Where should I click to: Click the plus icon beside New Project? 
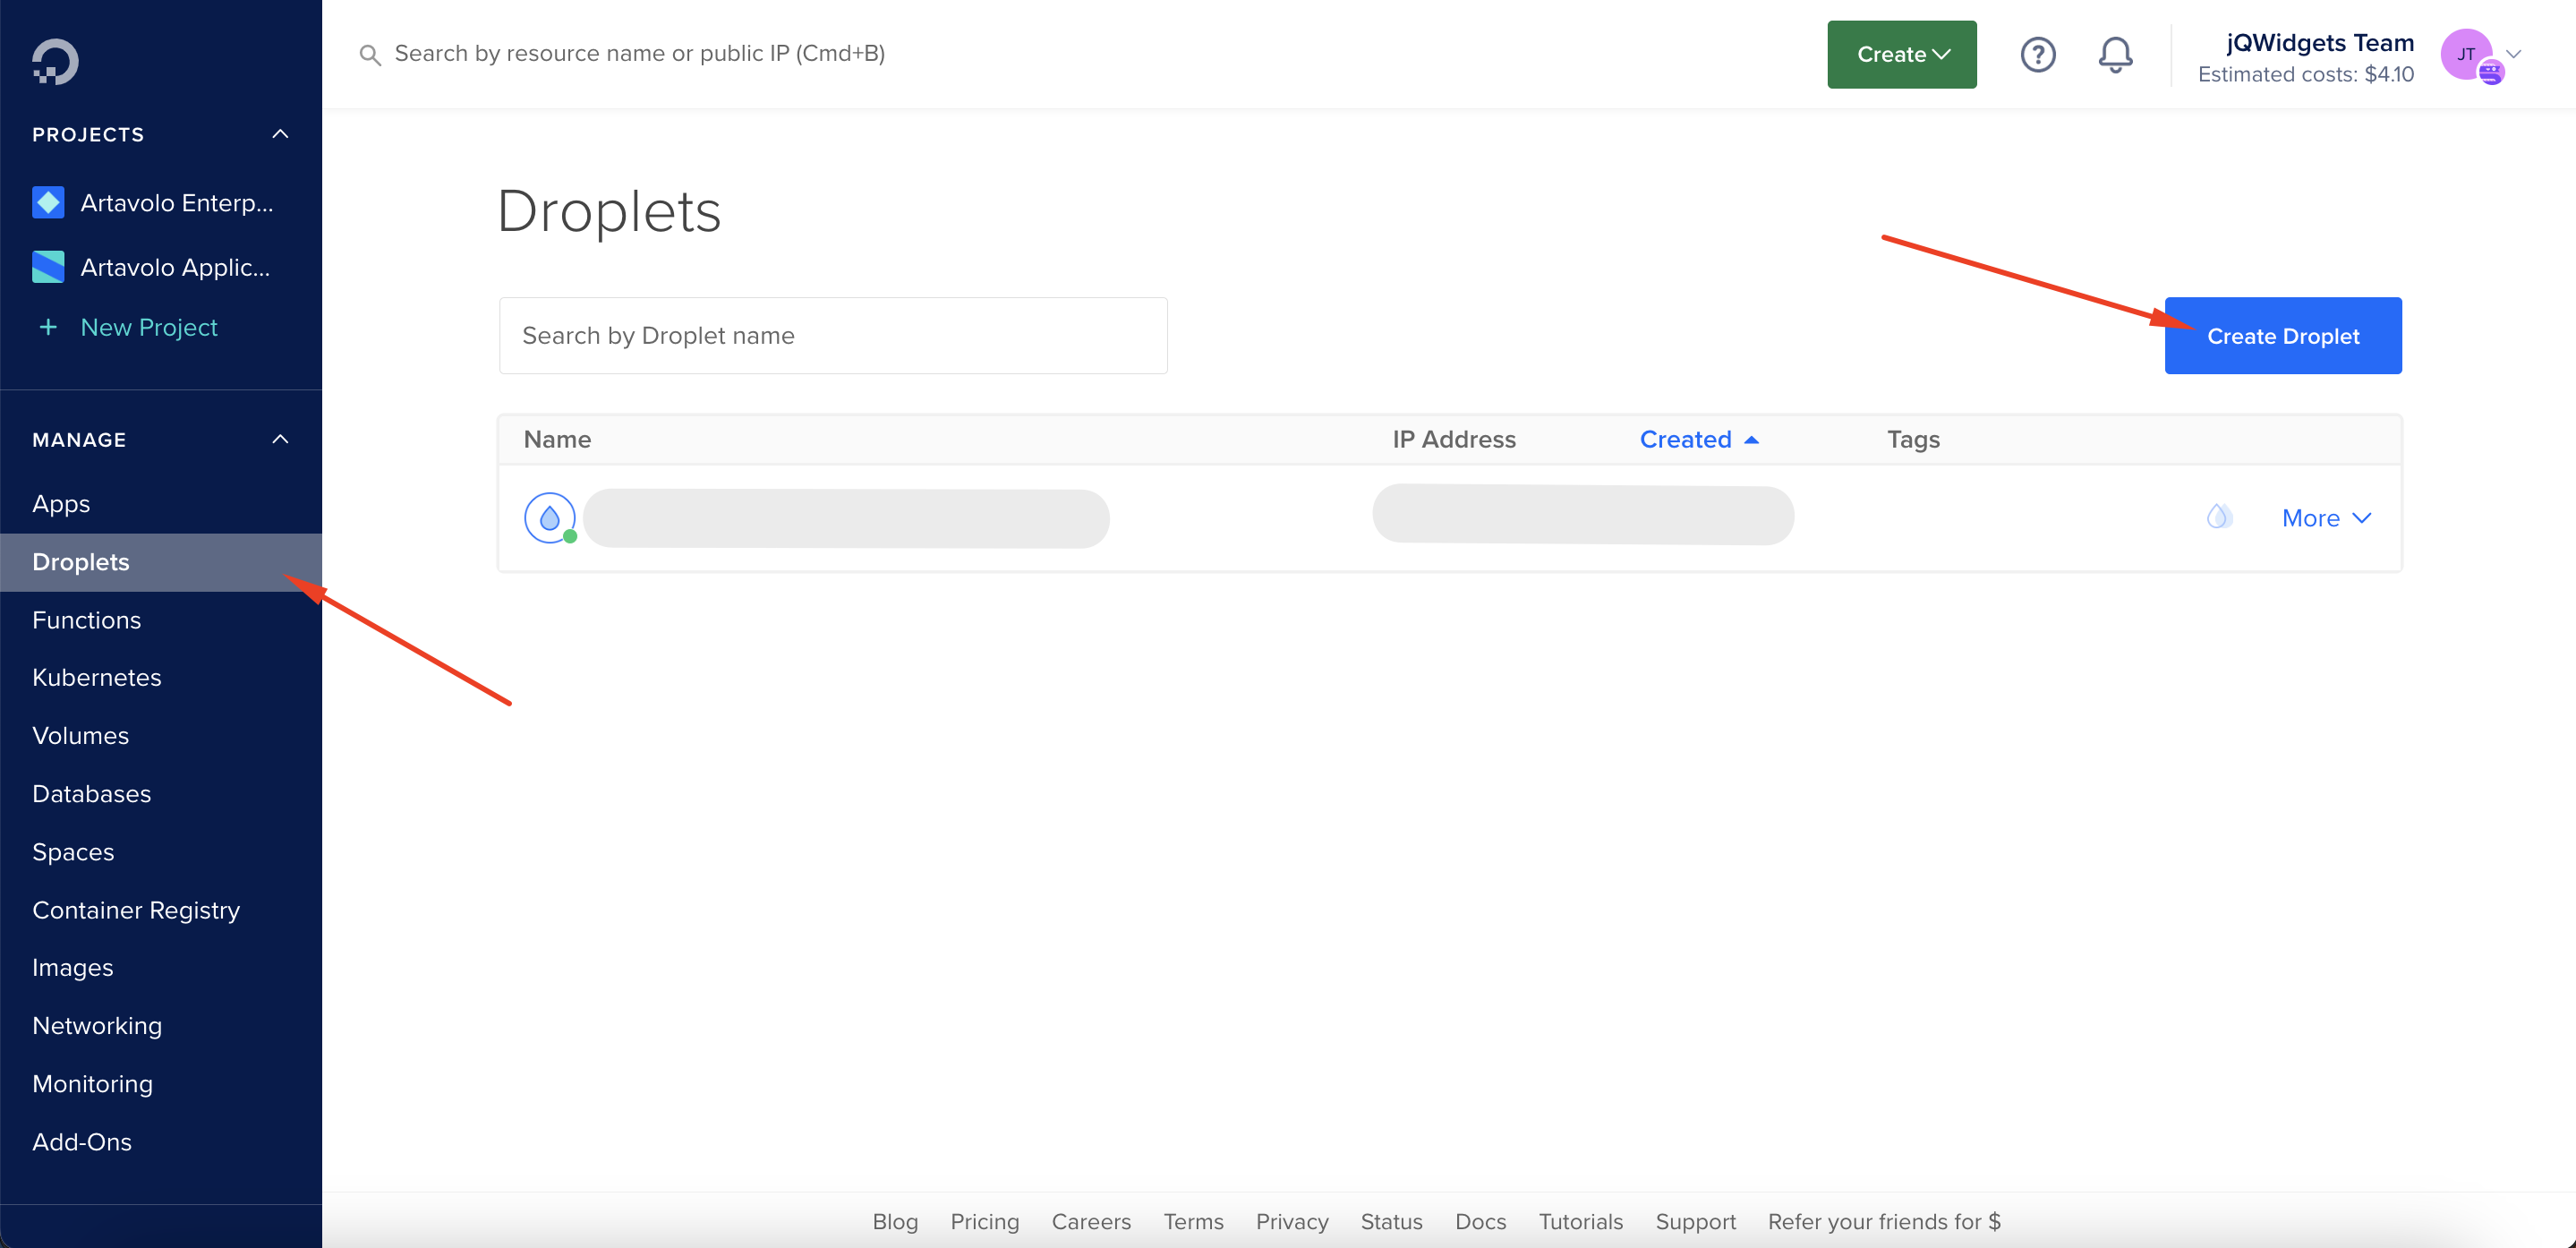pos(47,327)
